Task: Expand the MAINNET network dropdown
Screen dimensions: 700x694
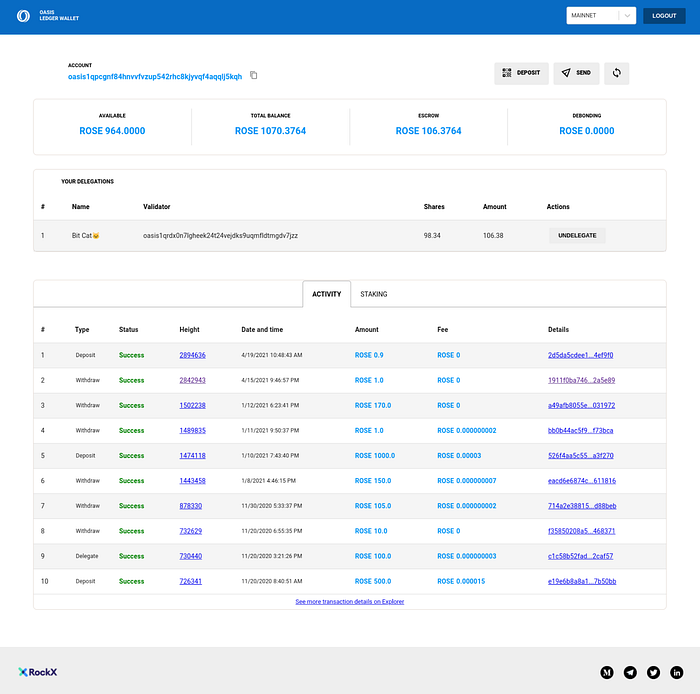Action: (601, 16)
